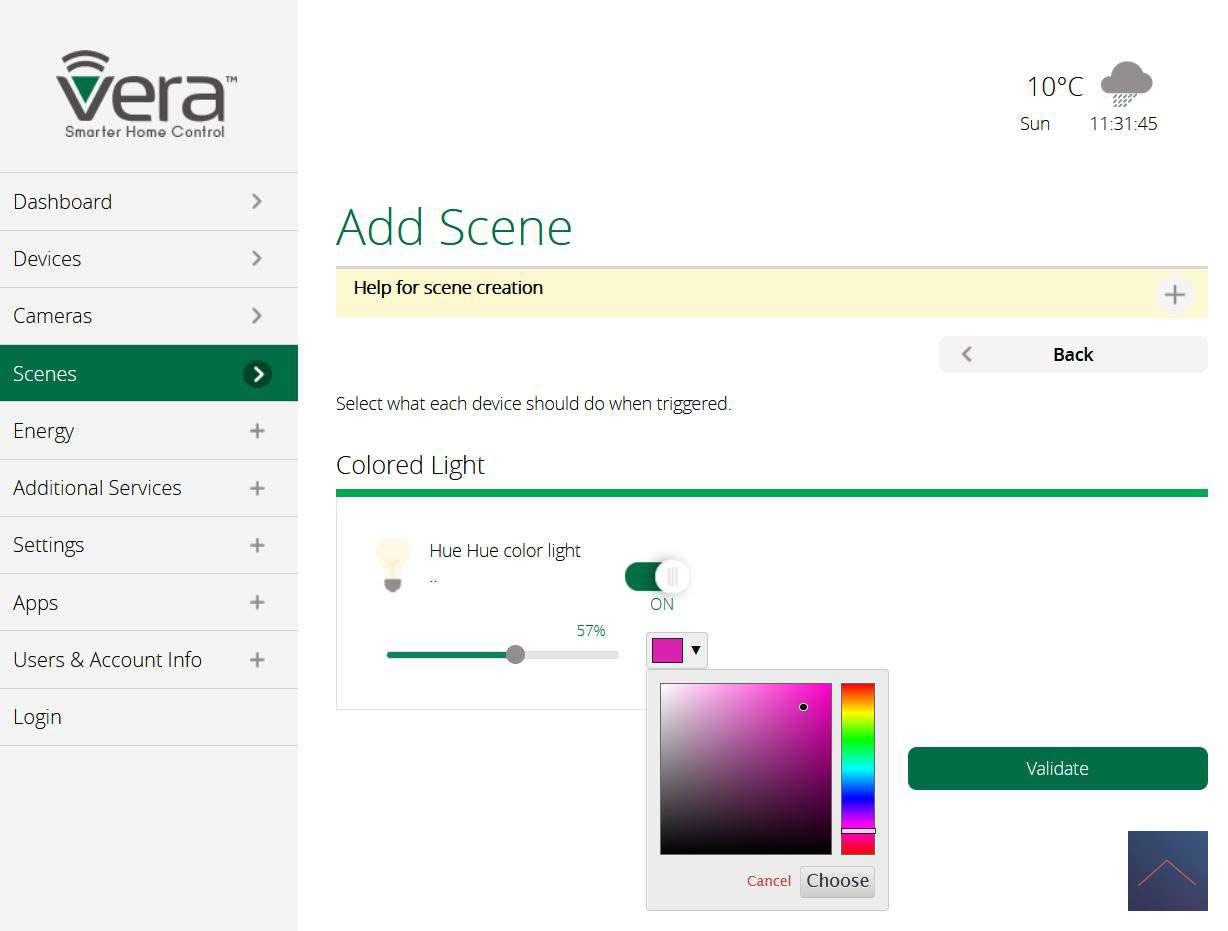Expand the Settings menu section

pos(257,545)
